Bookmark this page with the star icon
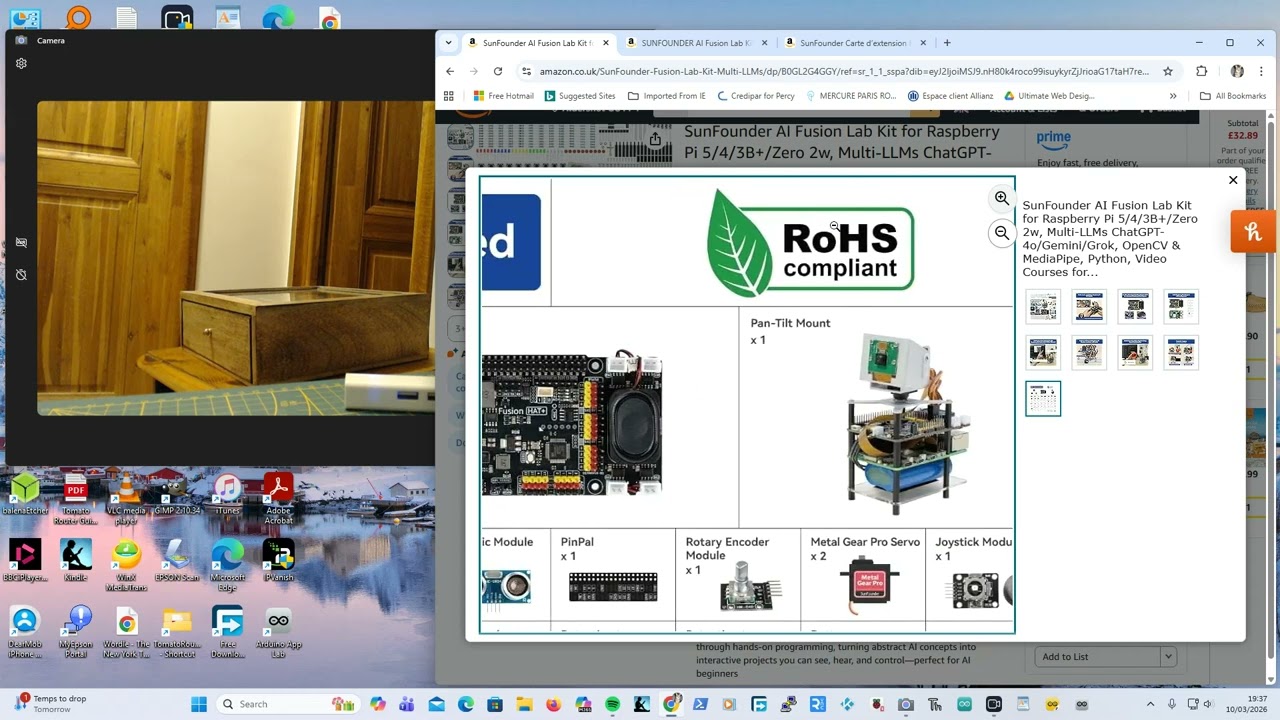Screen dimensions: 1280x720 tap(1167, 71)
